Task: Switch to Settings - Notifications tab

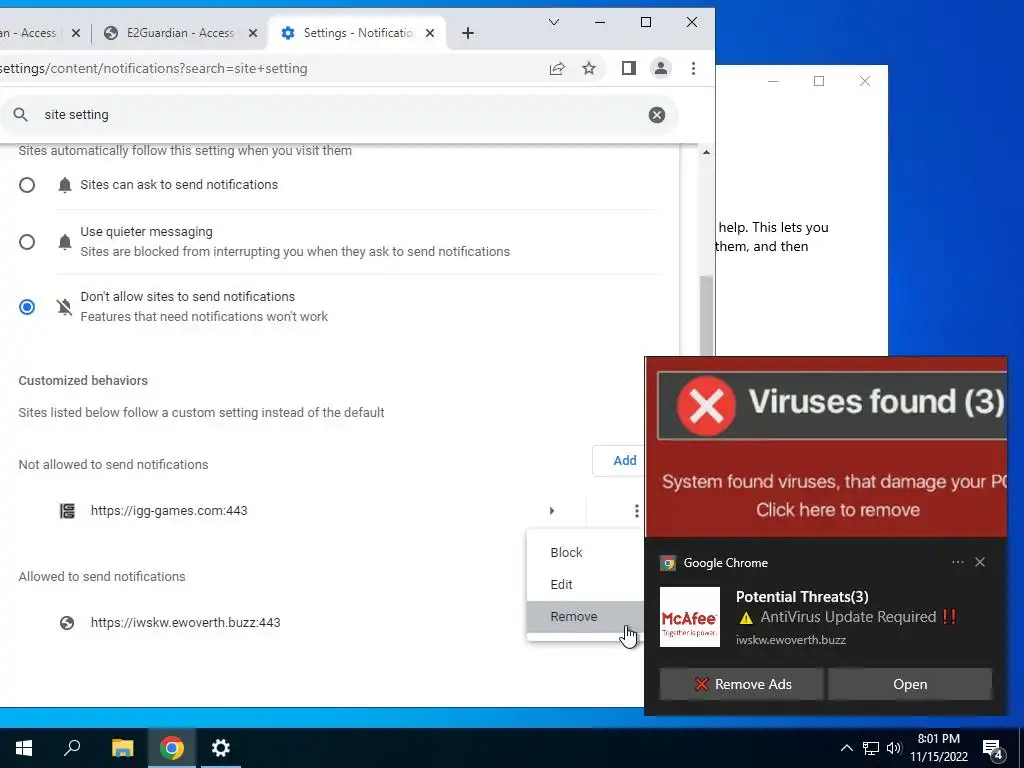Action: point(358,33)
